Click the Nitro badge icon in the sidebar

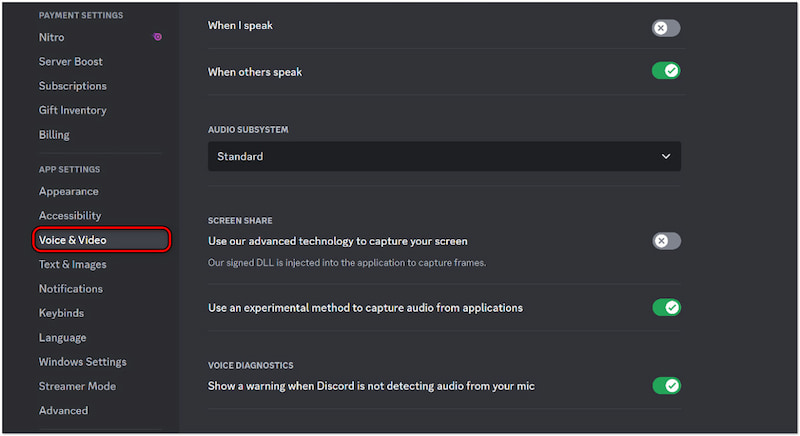tap(157, 37)
